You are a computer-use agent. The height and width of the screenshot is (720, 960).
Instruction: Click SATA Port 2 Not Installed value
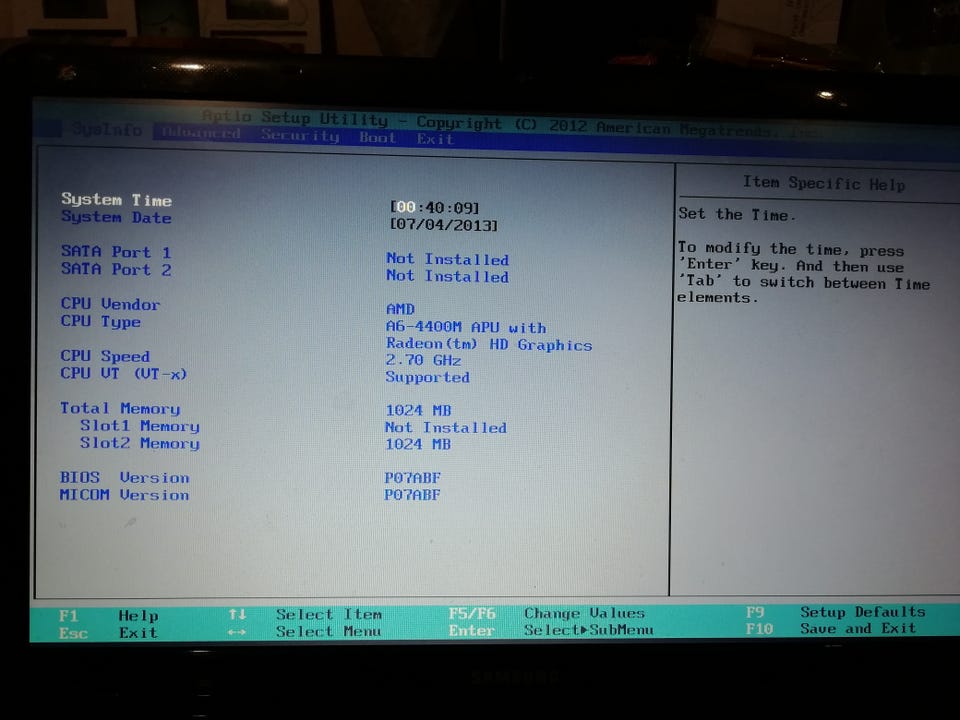point(448,276)
